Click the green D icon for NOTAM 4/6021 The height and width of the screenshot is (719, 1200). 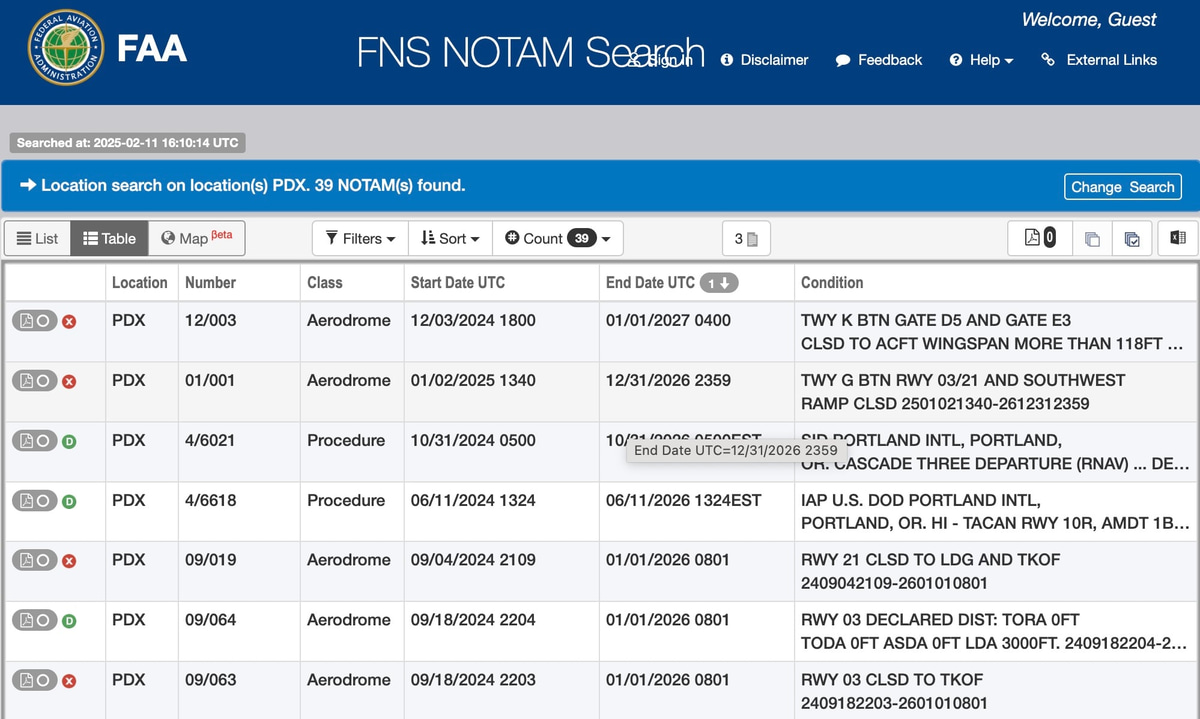[x=69, y=441]
